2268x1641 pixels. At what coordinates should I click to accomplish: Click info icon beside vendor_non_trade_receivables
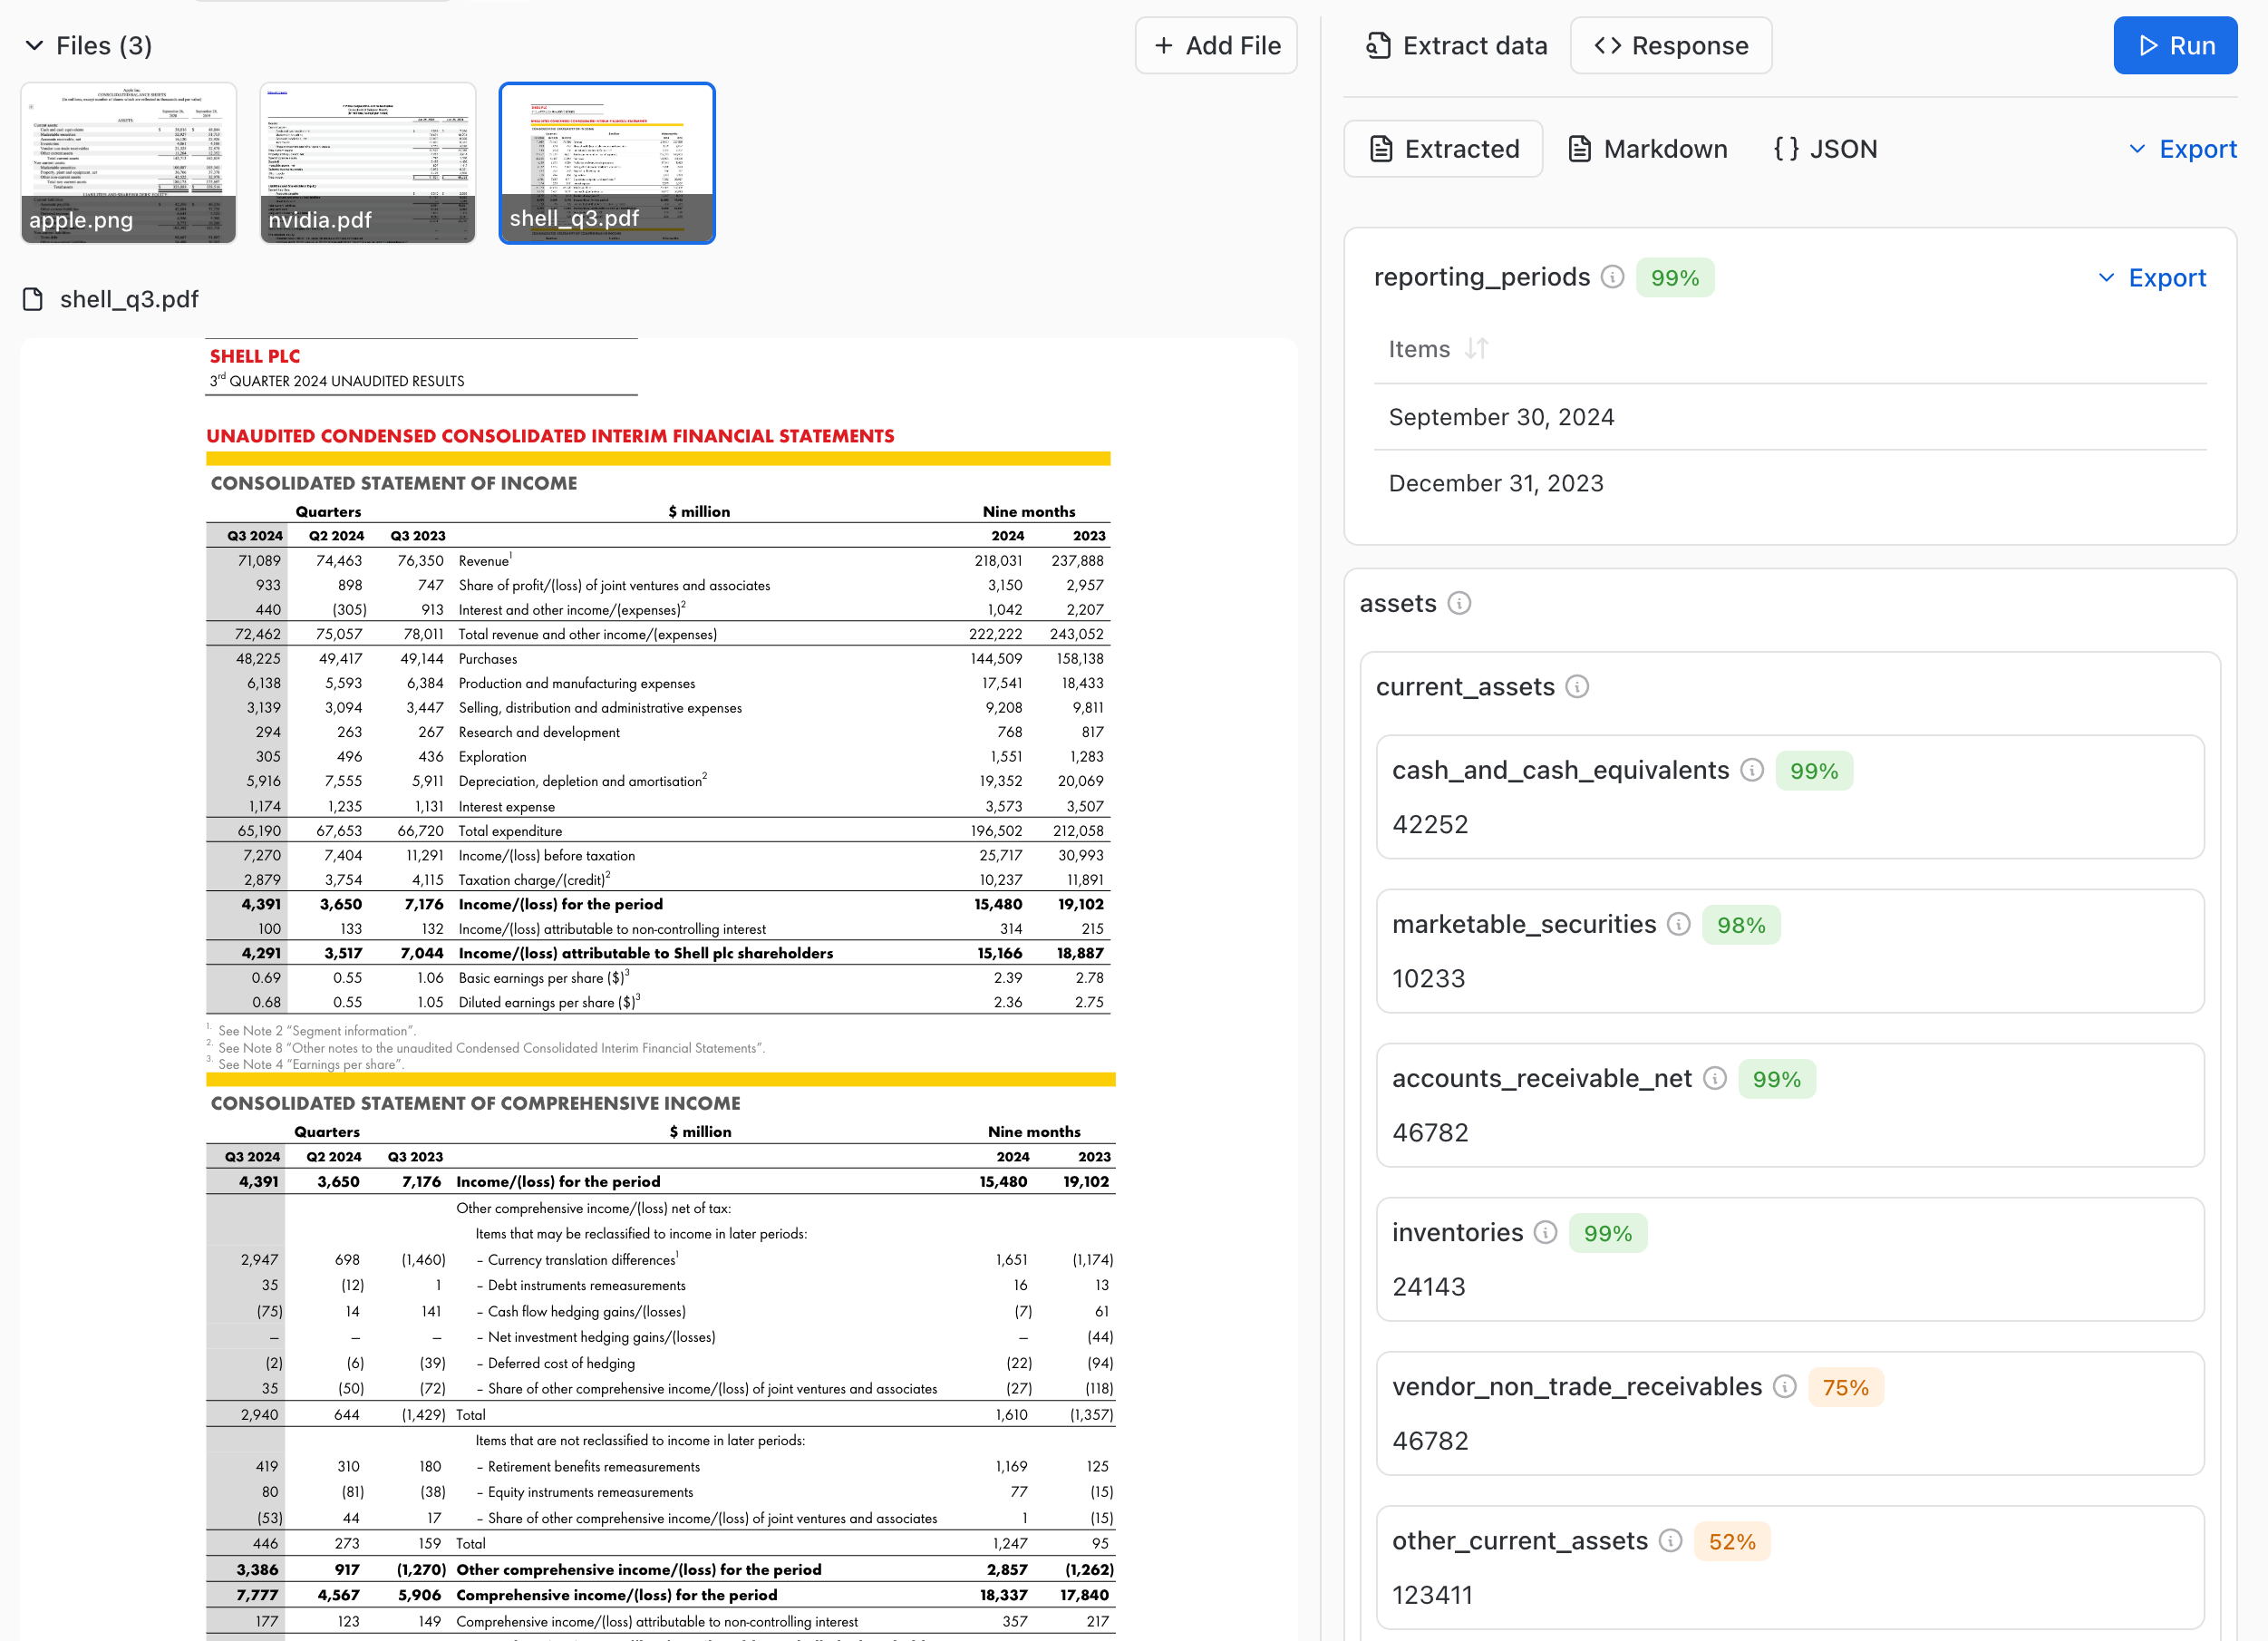point(1785,1386)
